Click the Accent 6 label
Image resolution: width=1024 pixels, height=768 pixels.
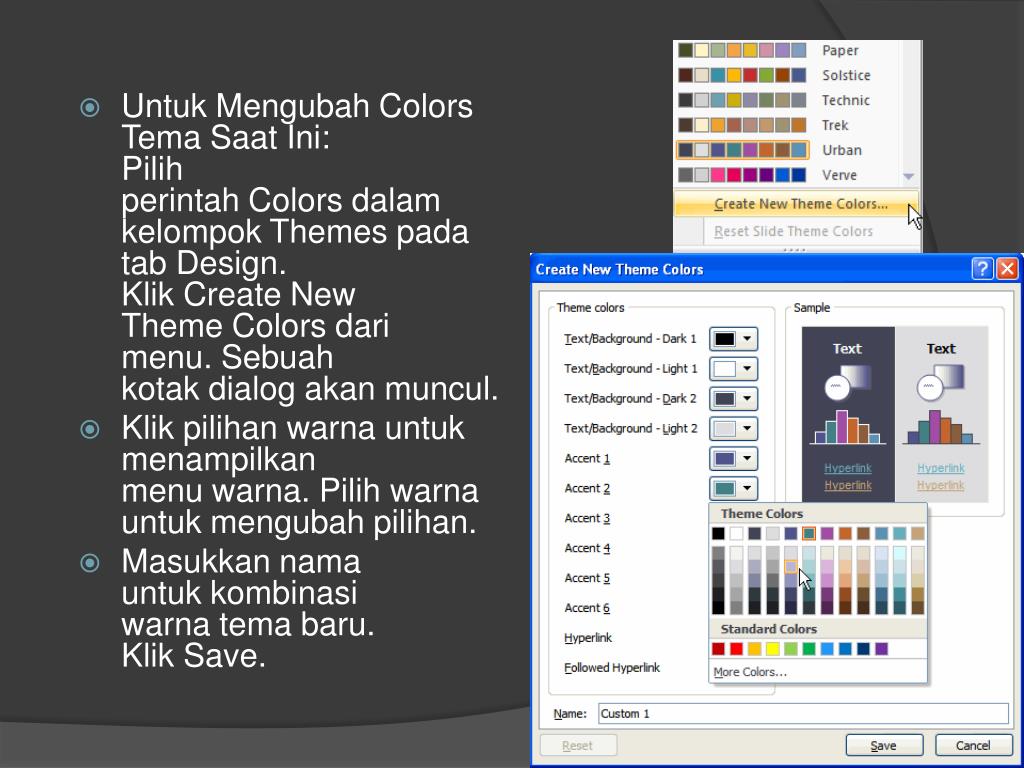pyautogui.click(x=587, y=608)
